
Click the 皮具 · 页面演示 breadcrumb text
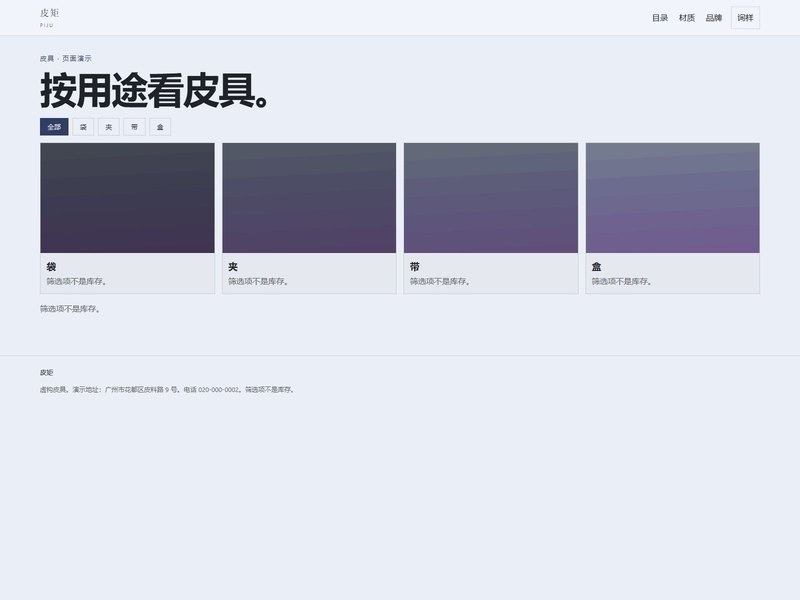66,59
